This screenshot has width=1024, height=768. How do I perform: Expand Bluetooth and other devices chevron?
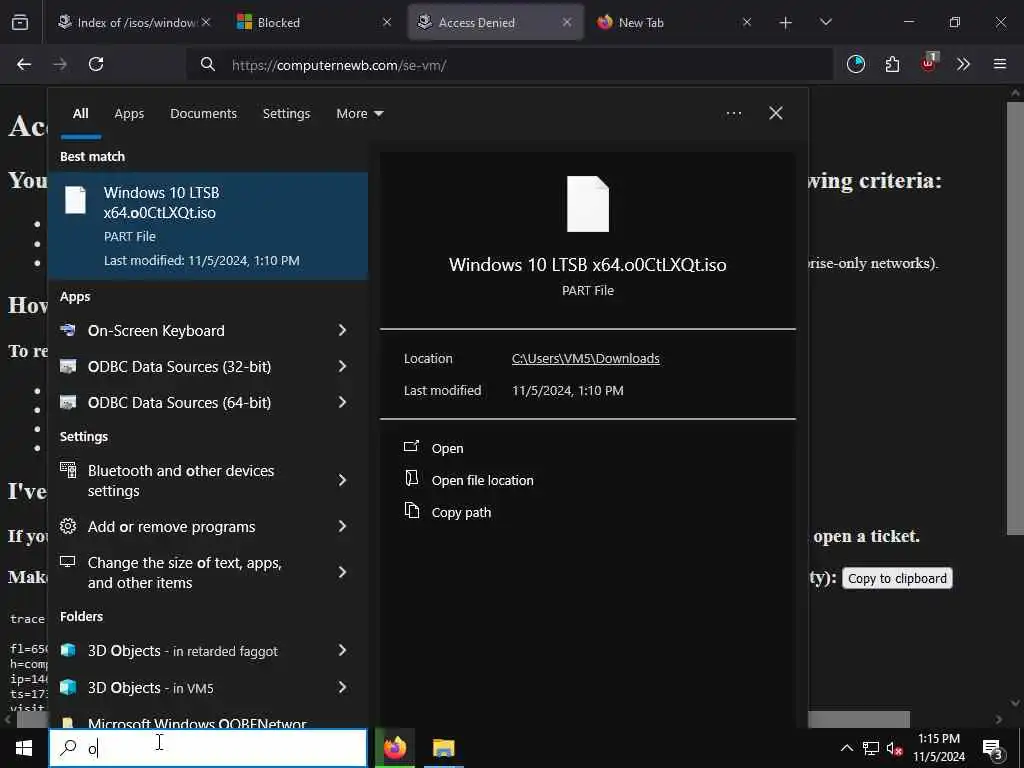tap(342, 481)
